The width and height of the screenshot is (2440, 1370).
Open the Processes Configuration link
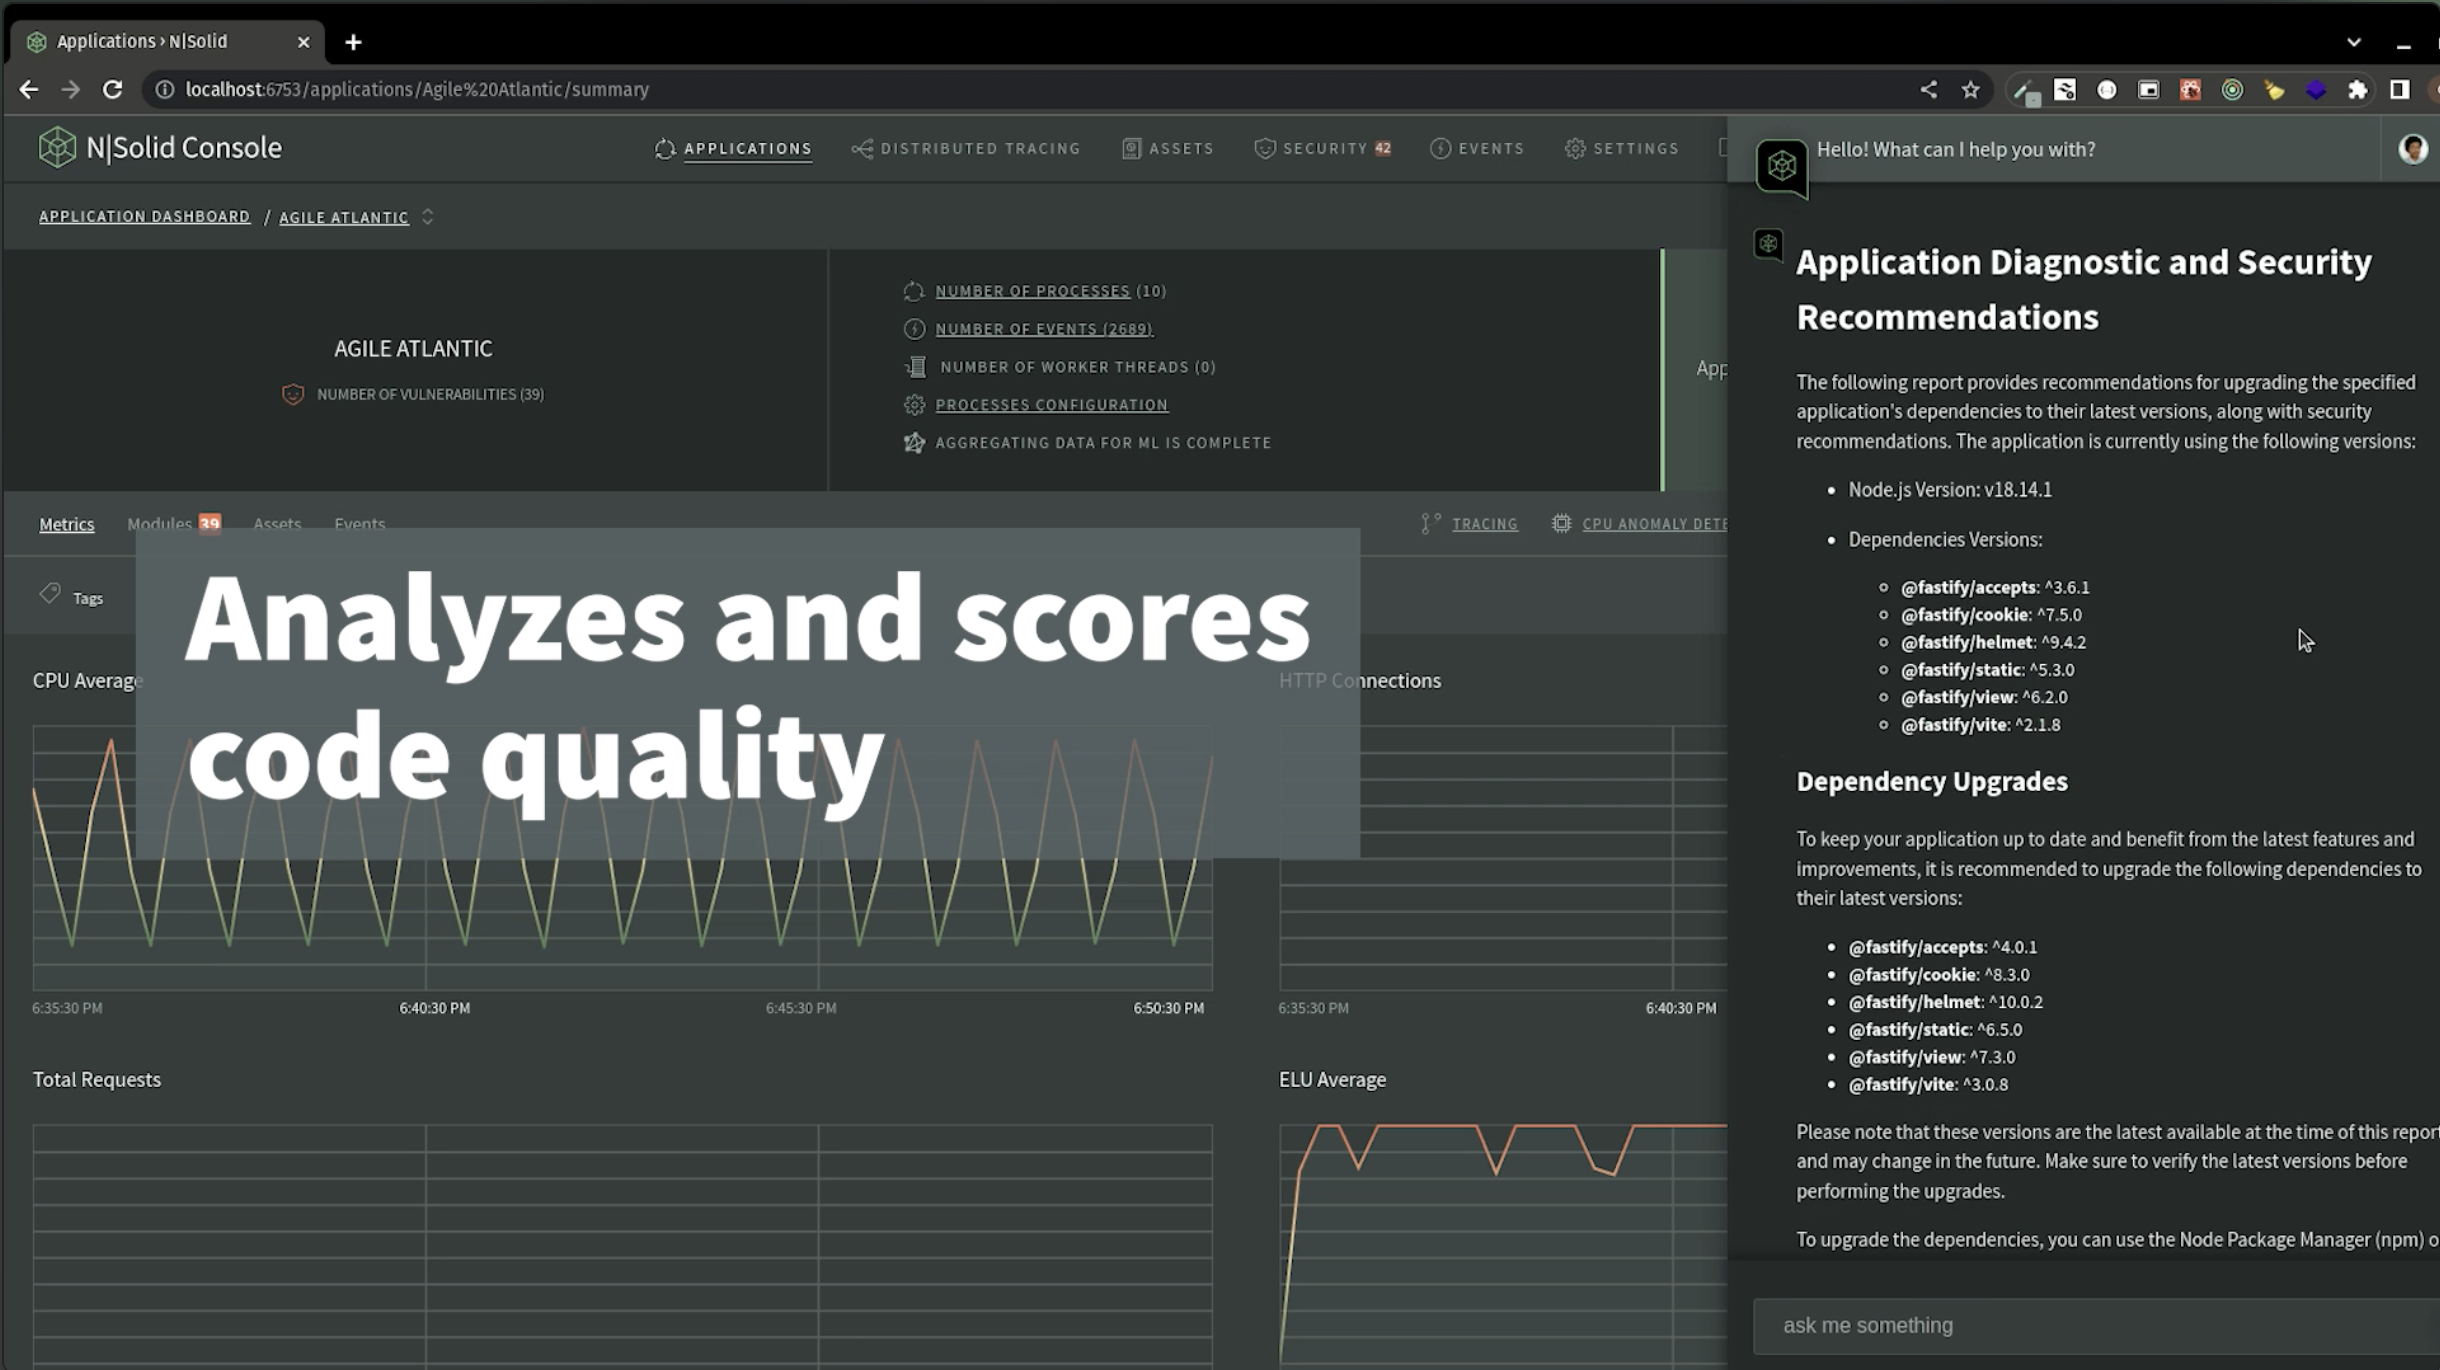click(1051, 405)
